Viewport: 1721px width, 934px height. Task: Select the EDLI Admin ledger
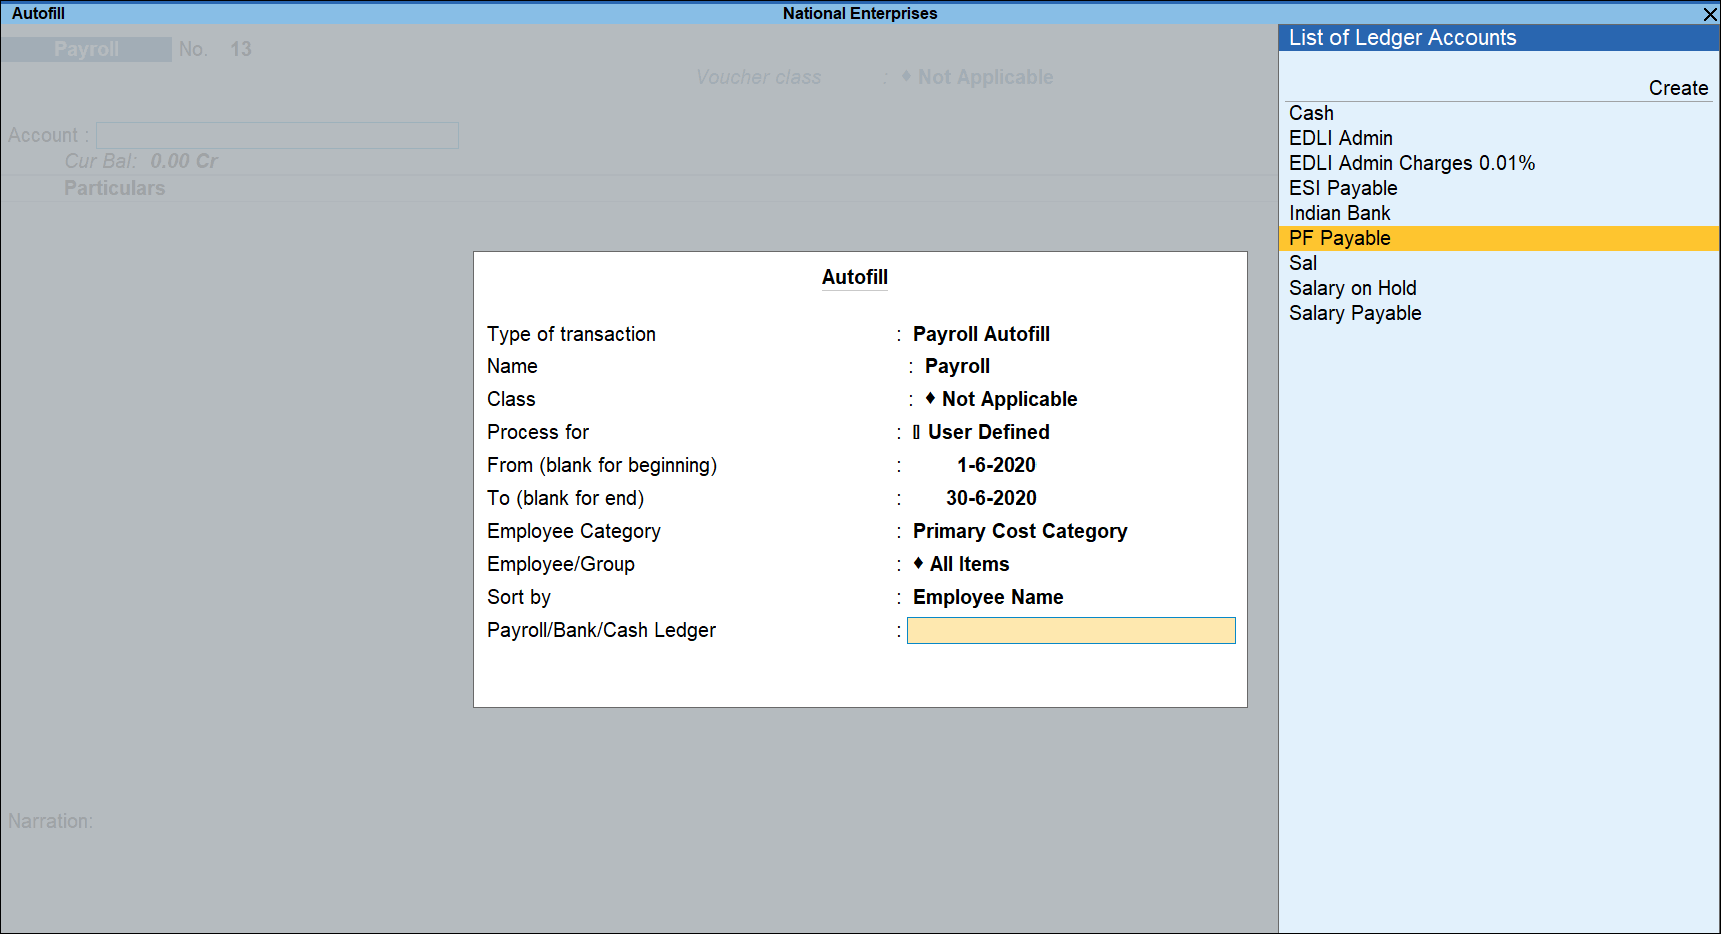1341,138
